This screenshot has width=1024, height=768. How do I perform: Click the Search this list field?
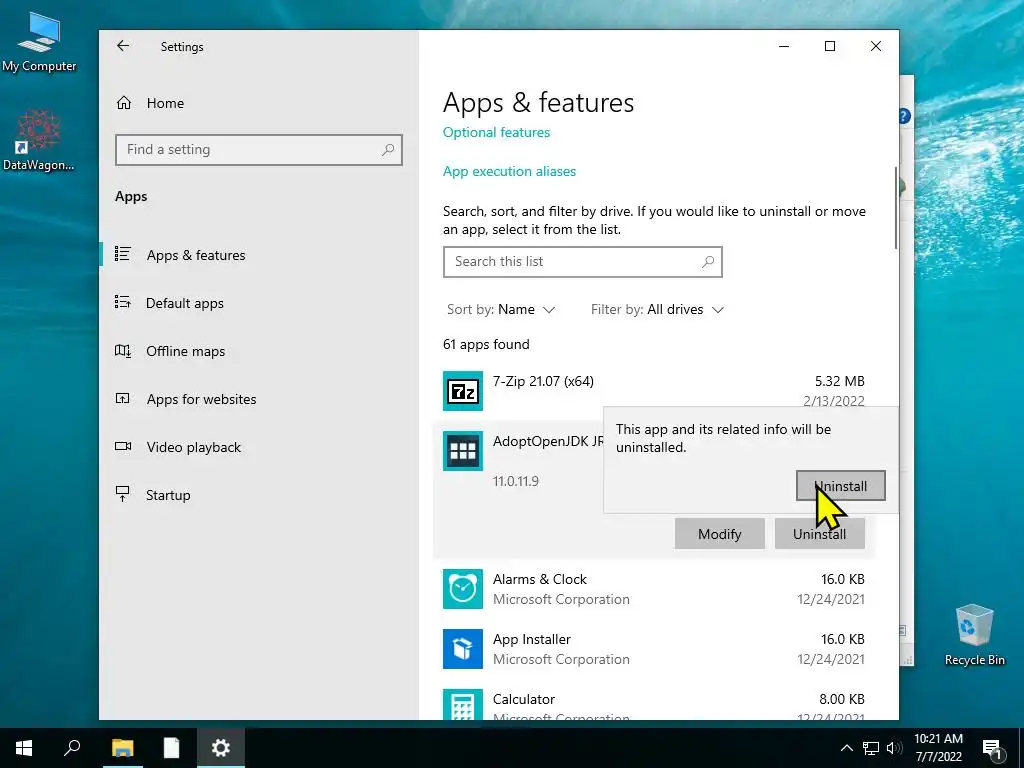coord(583,262)
